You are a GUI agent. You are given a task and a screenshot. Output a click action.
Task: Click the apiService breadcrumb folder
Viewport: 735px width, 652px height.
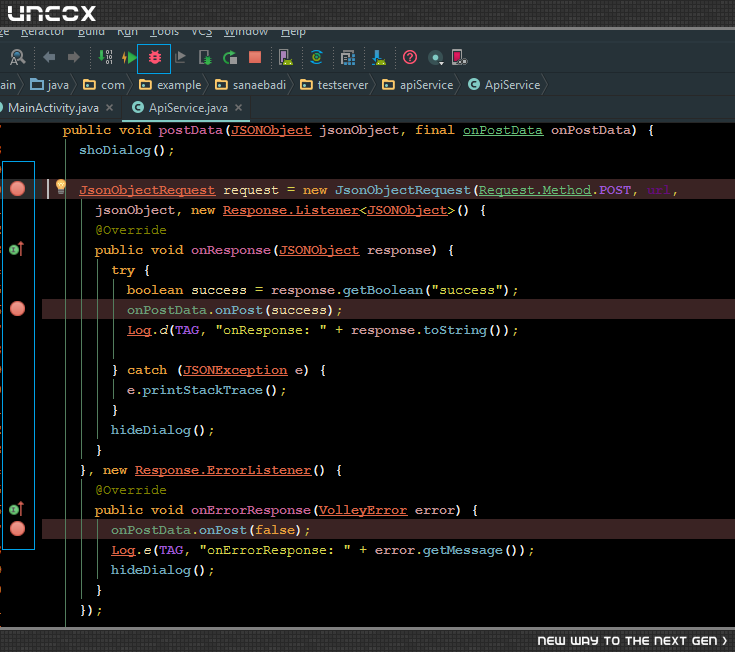tap(418, 85)
